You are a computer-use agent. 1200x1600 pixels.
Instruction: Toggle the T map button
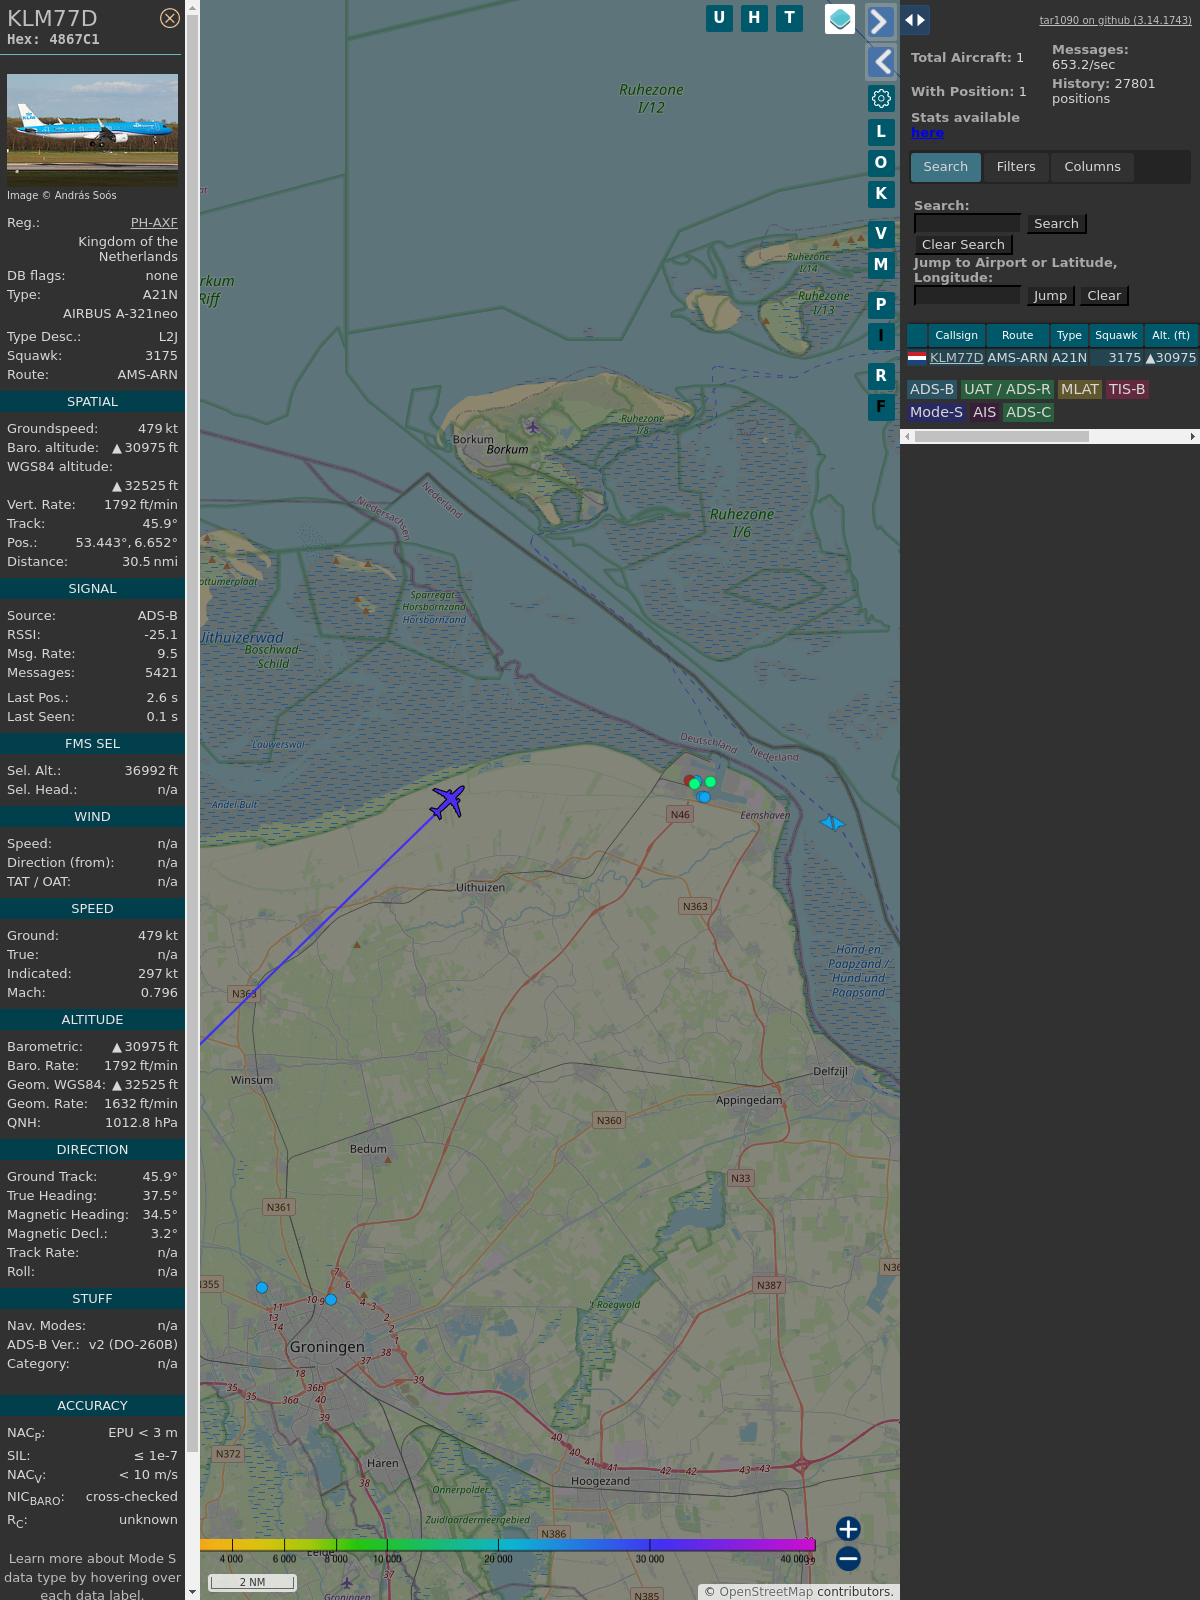(x=790, y=18)
